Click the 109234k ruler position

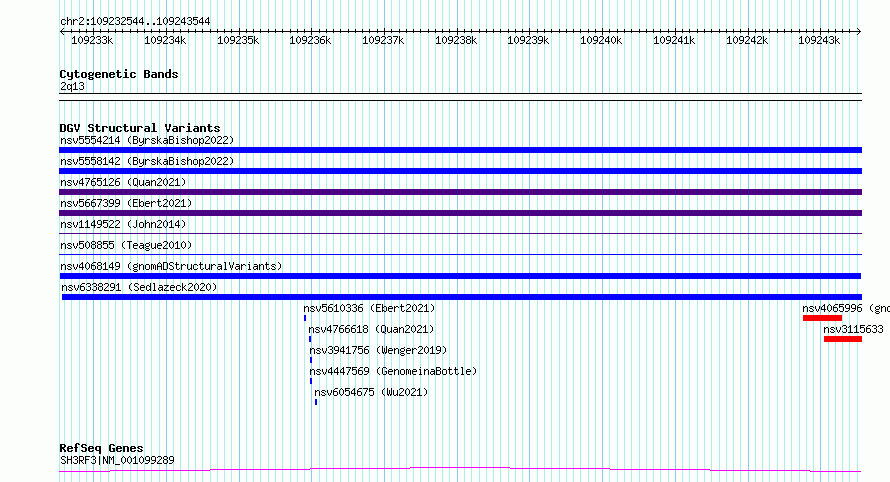click(165, 40)
